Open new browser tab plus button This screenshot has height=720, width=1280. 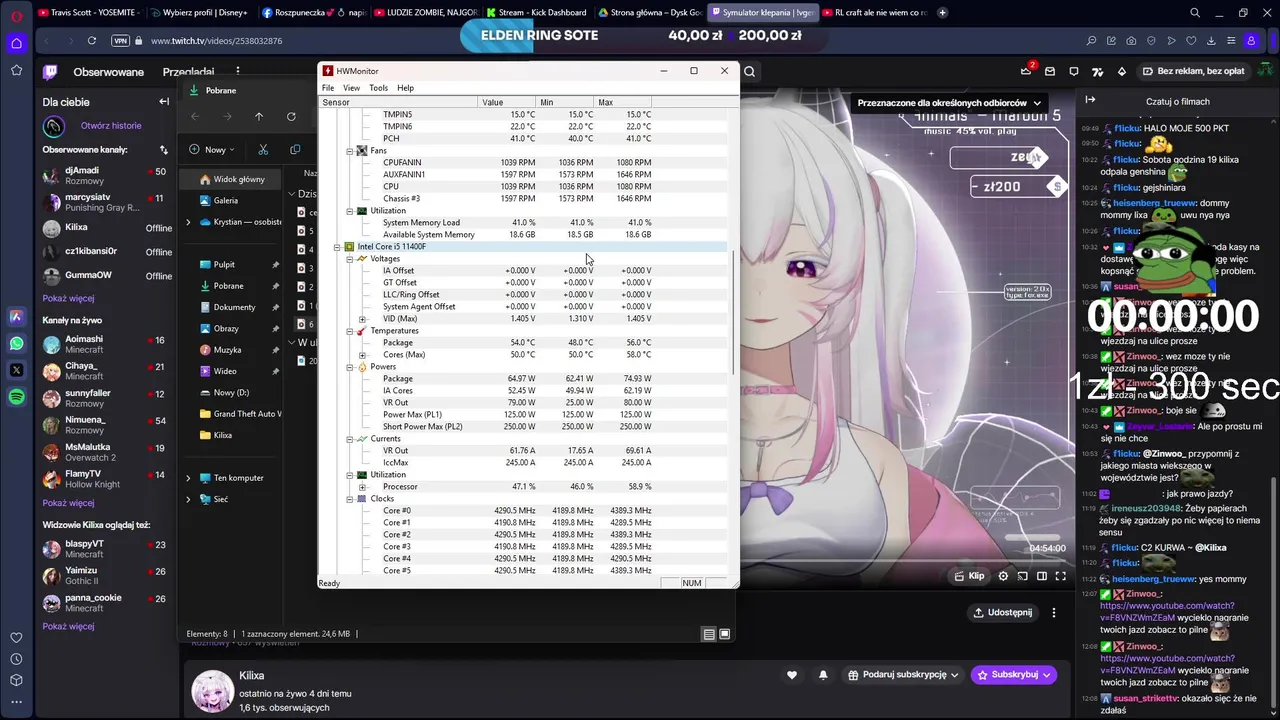pyautogui.click(x=942, y=13)
